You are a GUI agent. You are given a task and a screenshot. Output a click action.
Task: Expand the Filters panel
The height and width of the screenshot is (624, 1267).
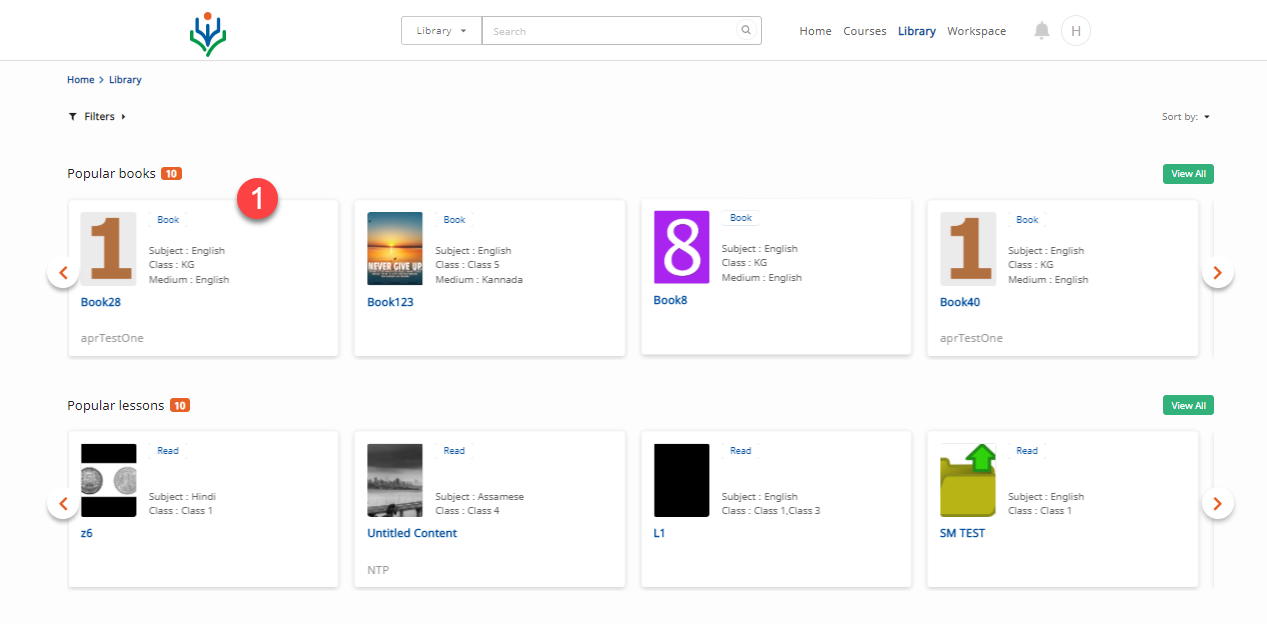pyautogui.click(x=97, y=117)
